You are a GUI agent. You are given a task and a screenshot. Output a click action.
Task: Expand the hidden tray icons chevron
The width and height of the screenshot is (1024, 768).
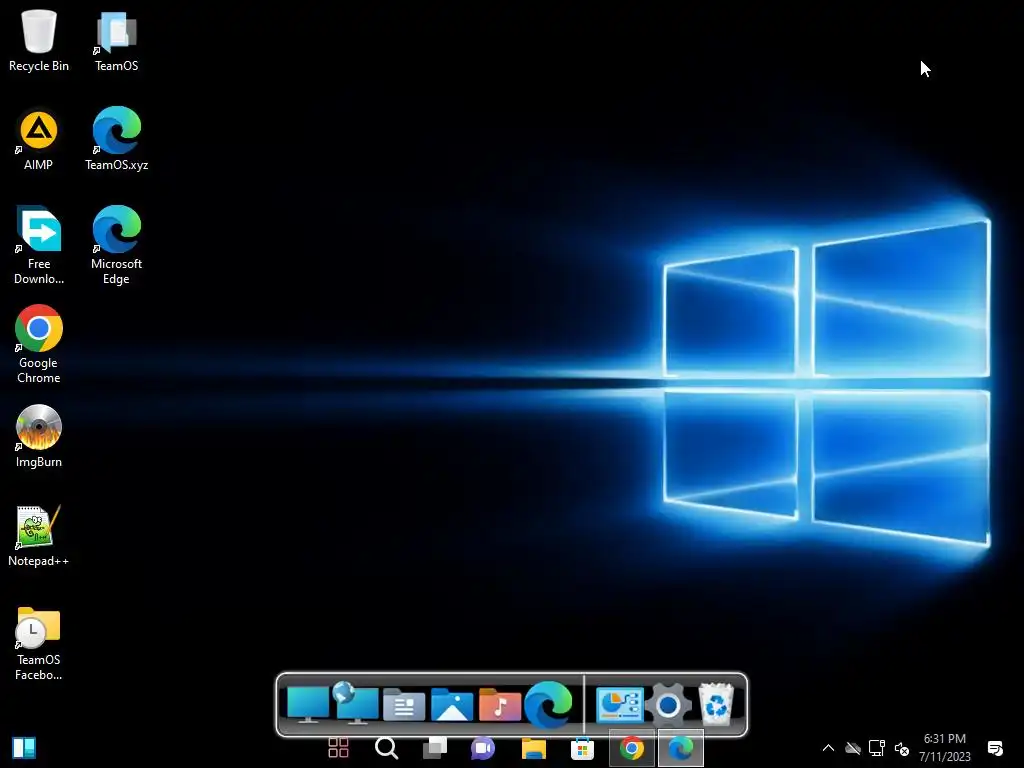[828, 748]
